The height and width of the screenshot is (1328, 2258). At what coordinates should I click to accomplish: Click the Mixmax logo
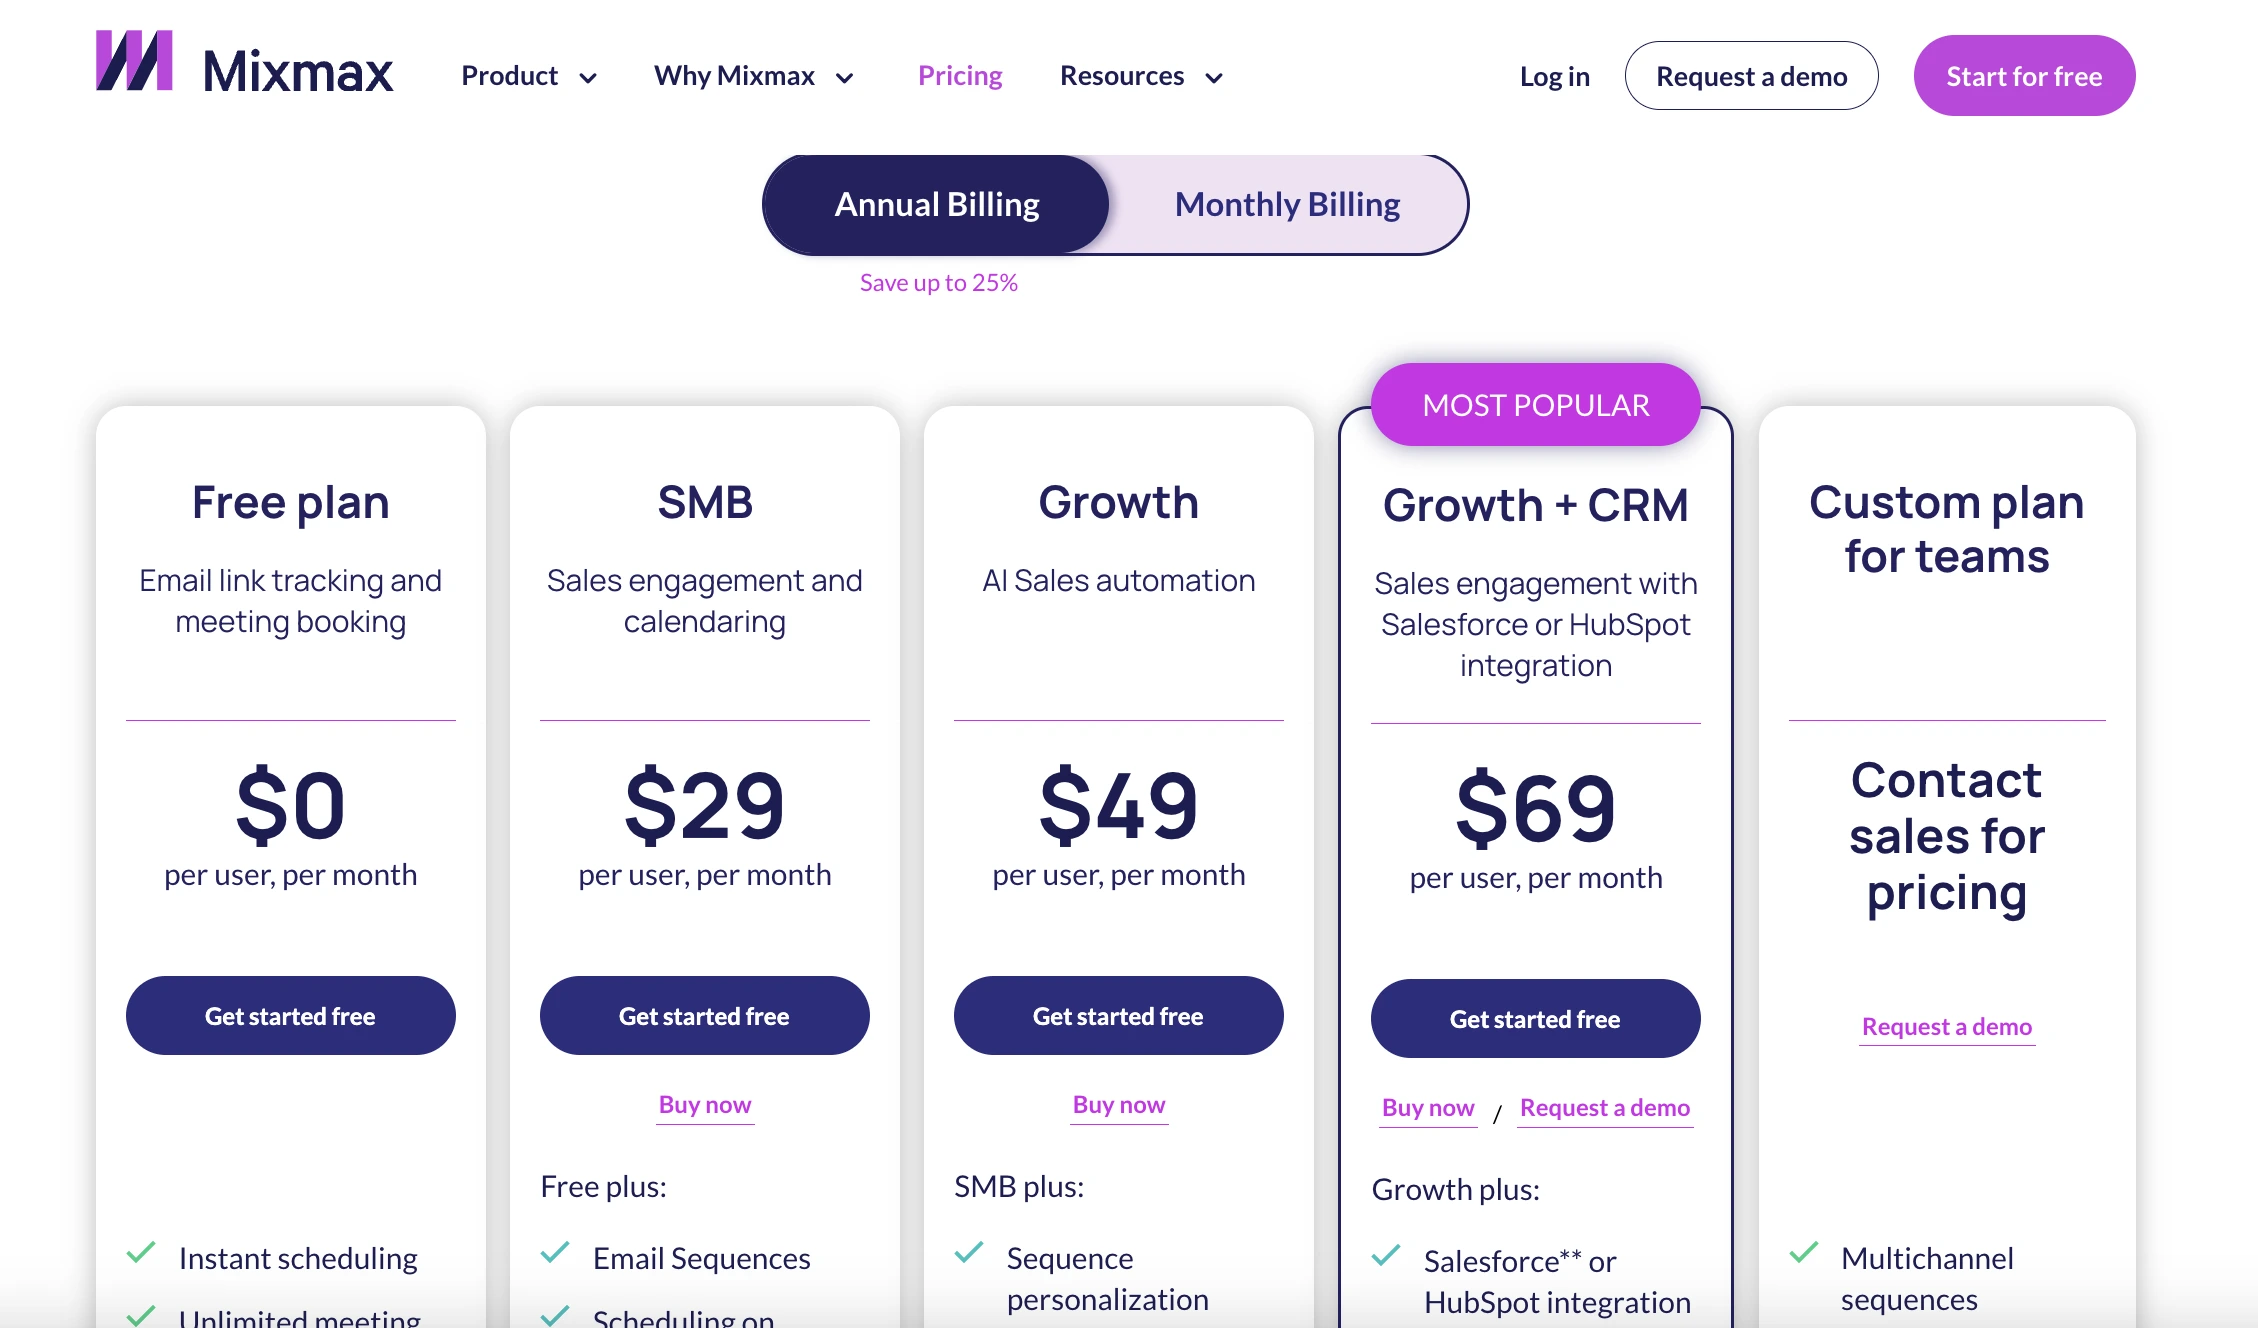pos(243,73)
